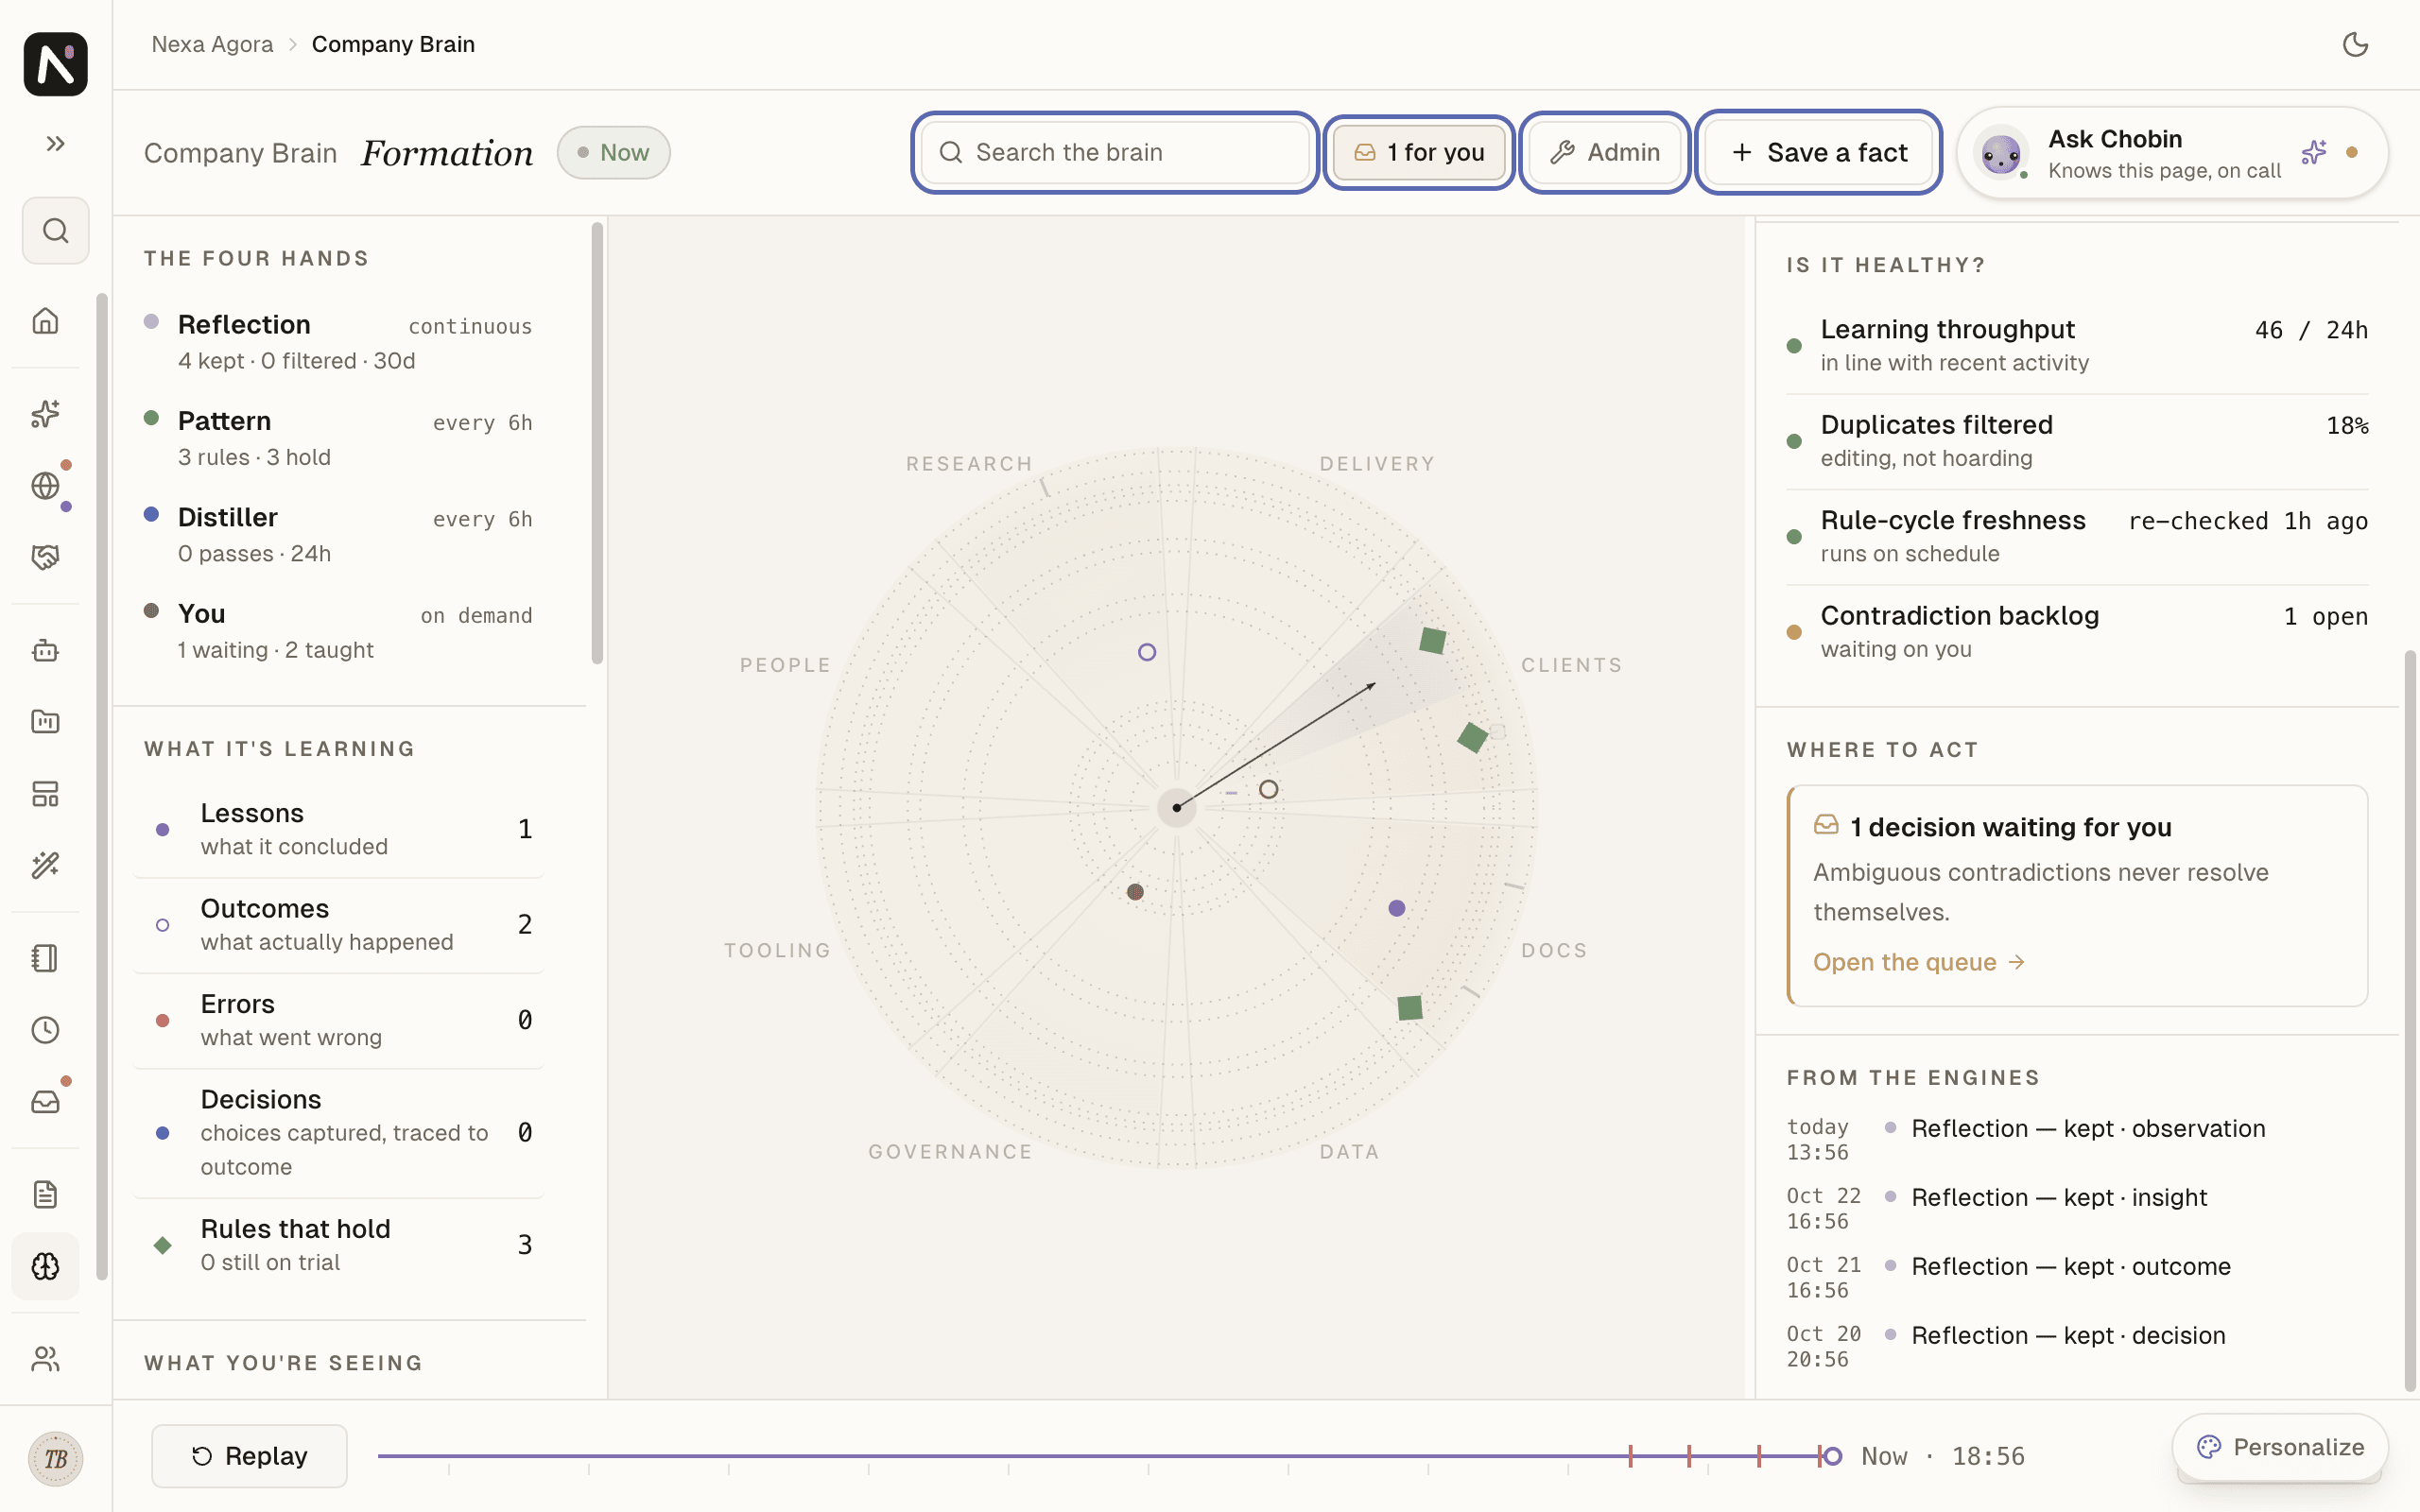This screenshot has height=1512, width=2420.
Task: Open the Admin button
Action: coord(1605,152)
